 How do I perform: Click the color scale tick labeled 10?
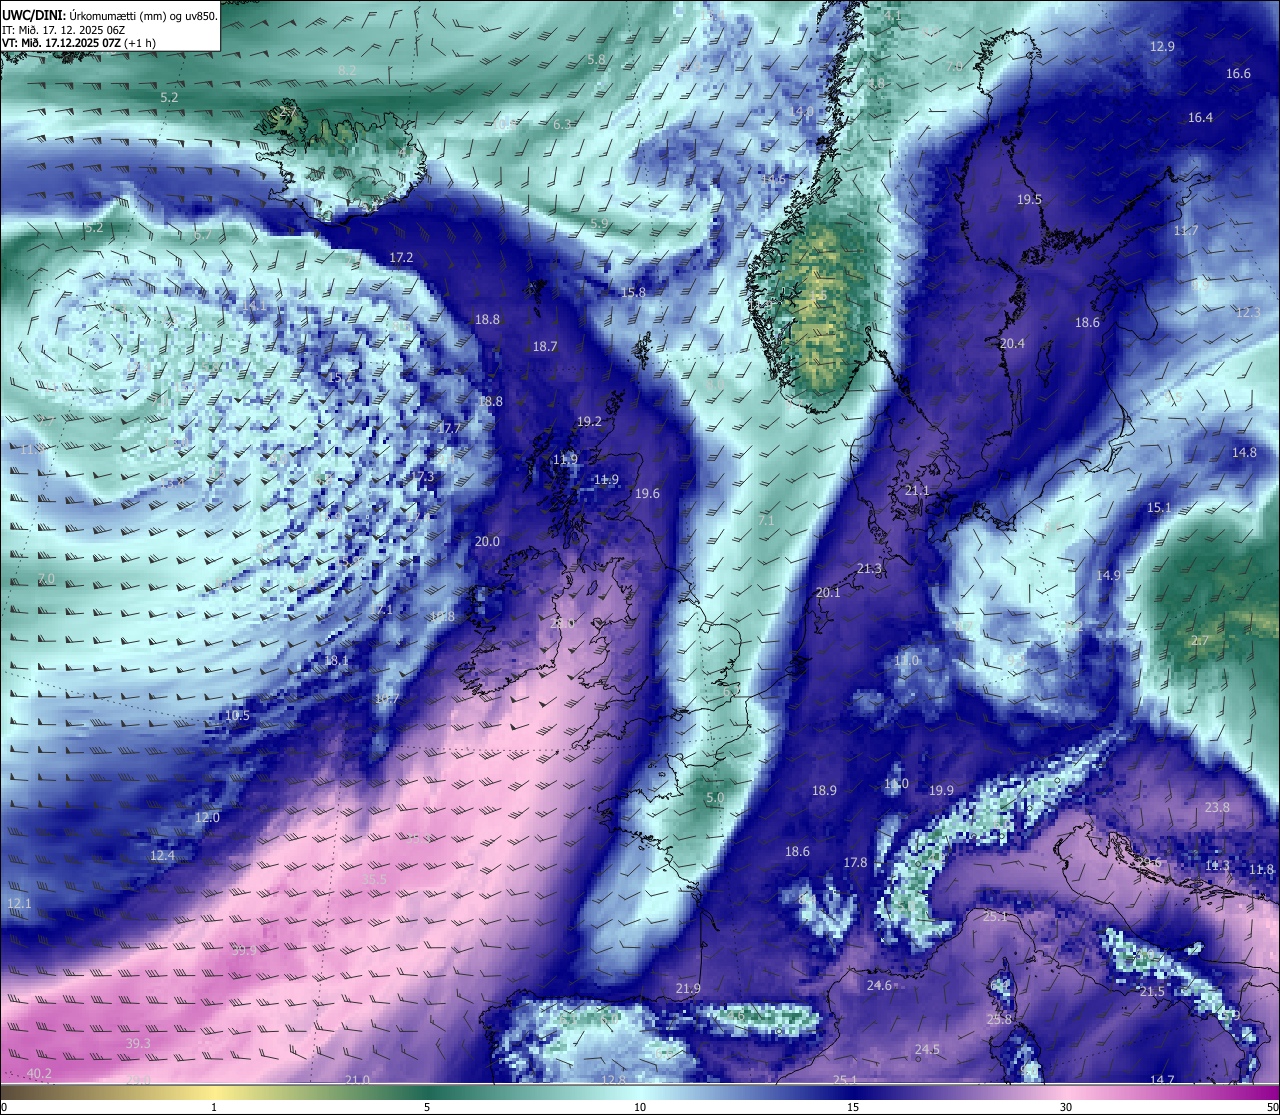[x=639, y=1107]
